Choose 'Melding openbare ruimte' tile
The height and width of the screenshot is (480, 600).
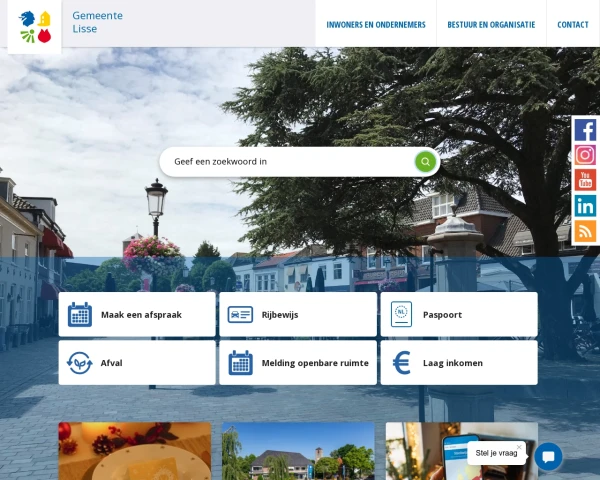[298, 363]
